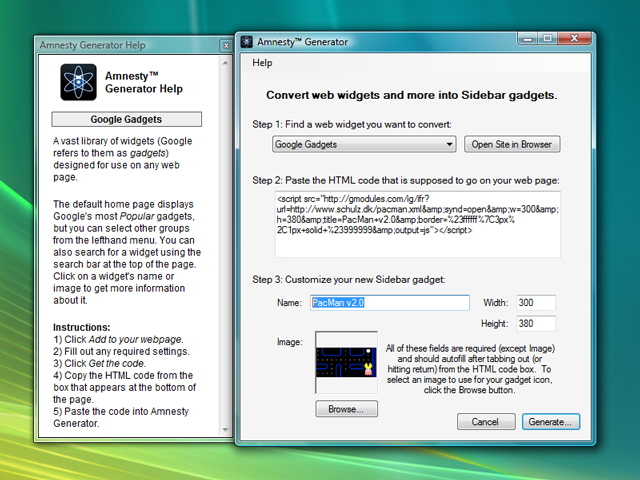640x480 pixels.
Task: Select the Name field with PacMan v2.0
Action: (x=390, y=303)
